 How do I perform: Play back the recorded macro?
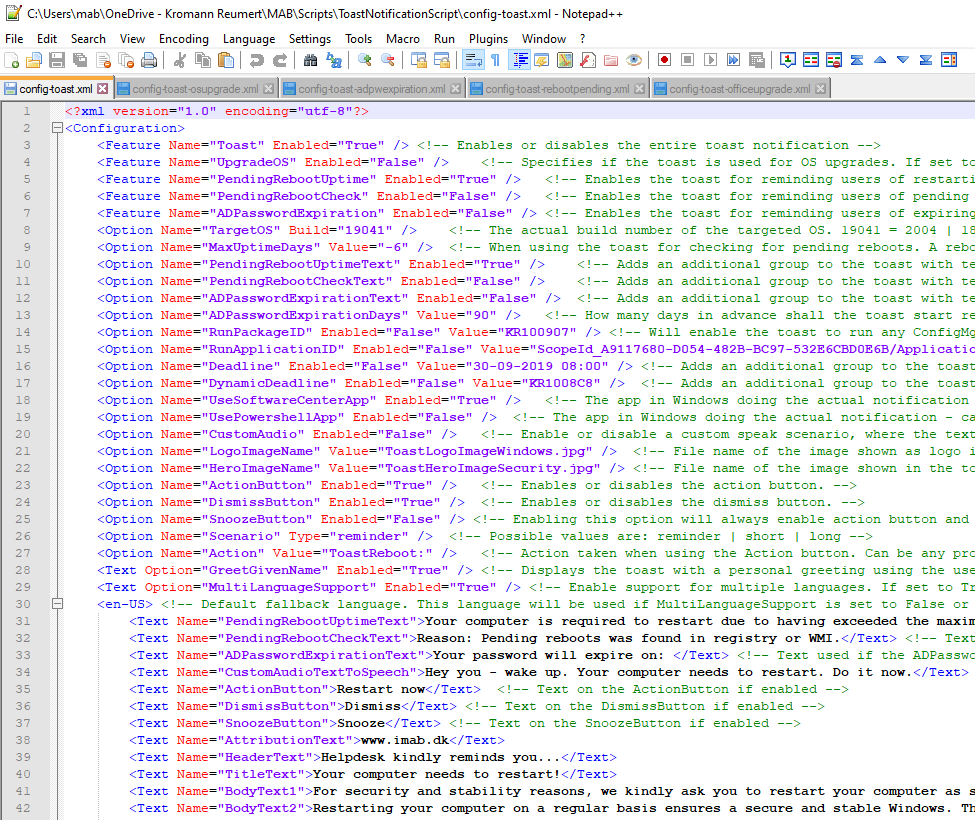click(710, 60)
